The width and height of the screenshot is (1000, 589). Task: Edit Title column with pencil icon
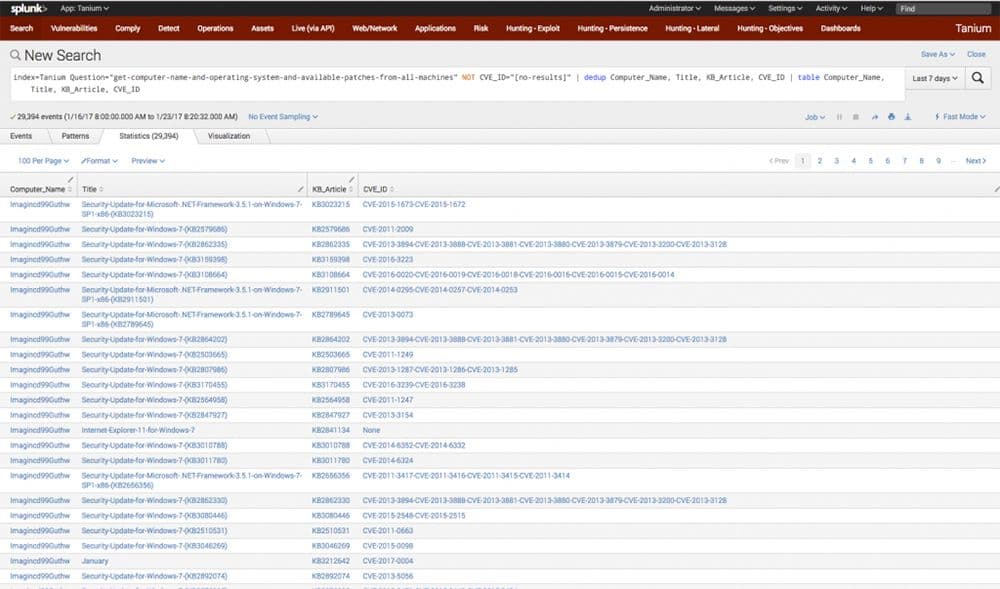tap(300, 189)
